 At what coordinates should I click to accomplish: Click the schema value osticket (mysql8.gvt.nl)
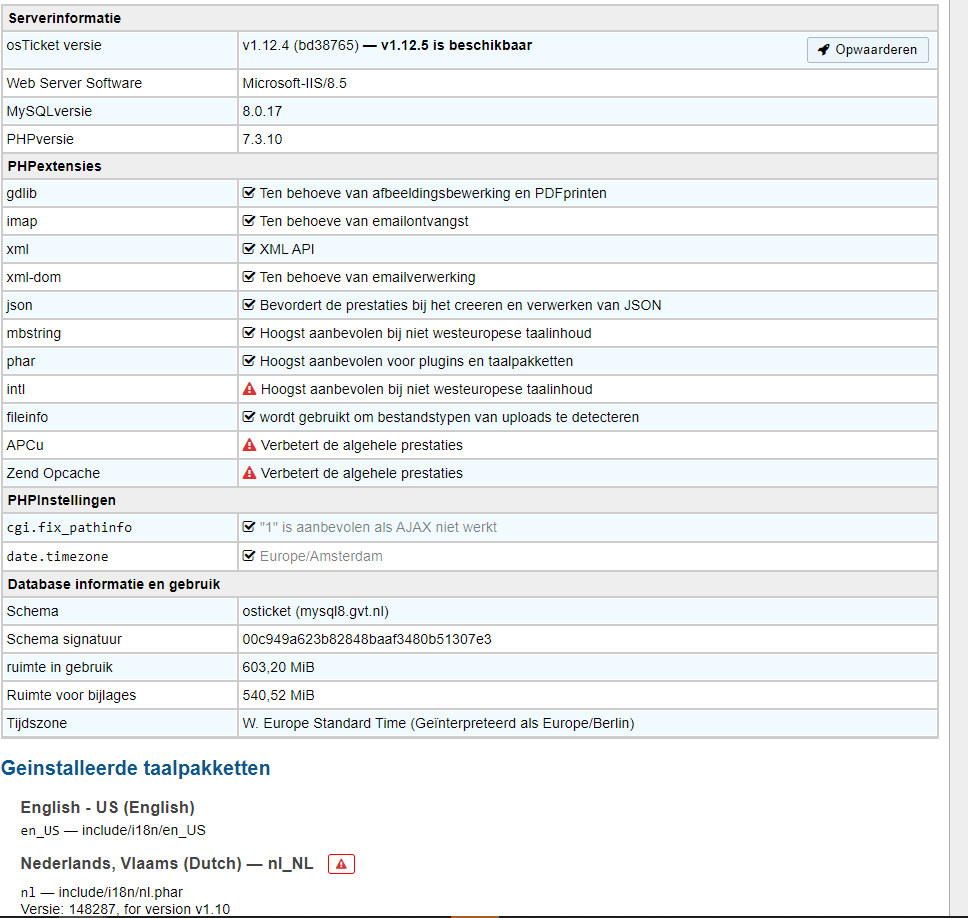[315, 611]
